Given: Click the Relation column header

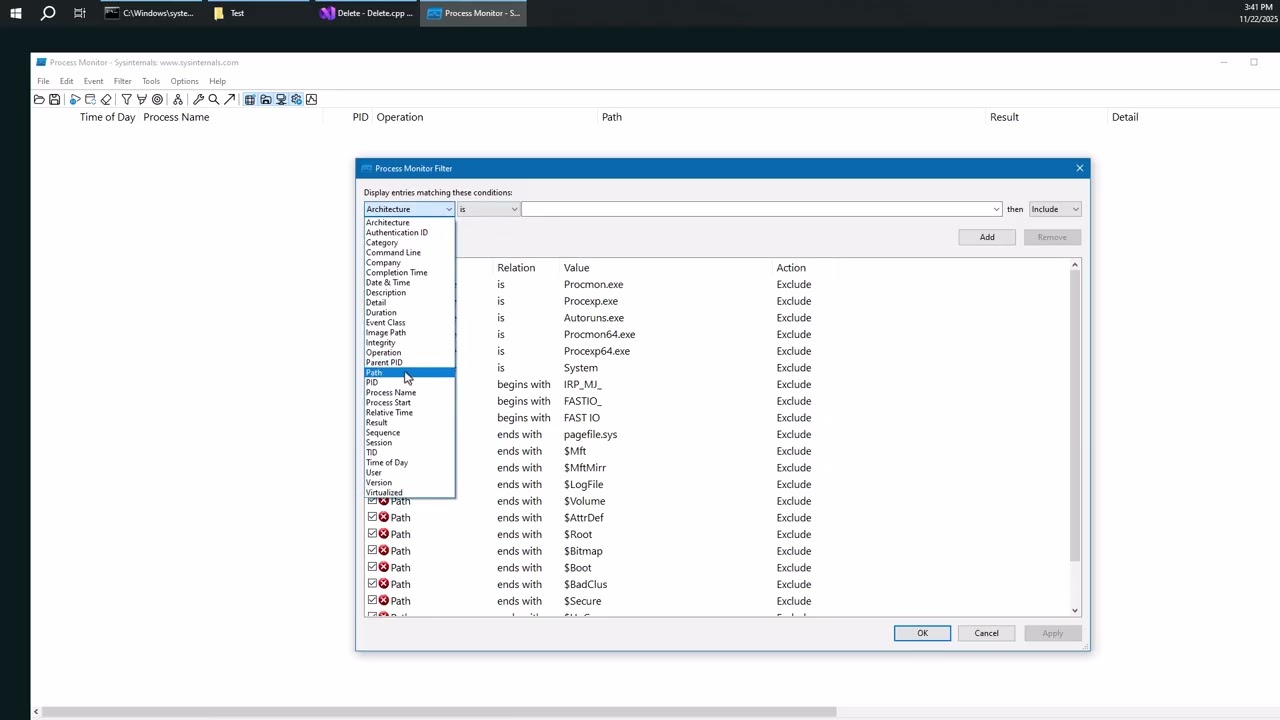Looking at the screenshot, I should tap(516, 268).
